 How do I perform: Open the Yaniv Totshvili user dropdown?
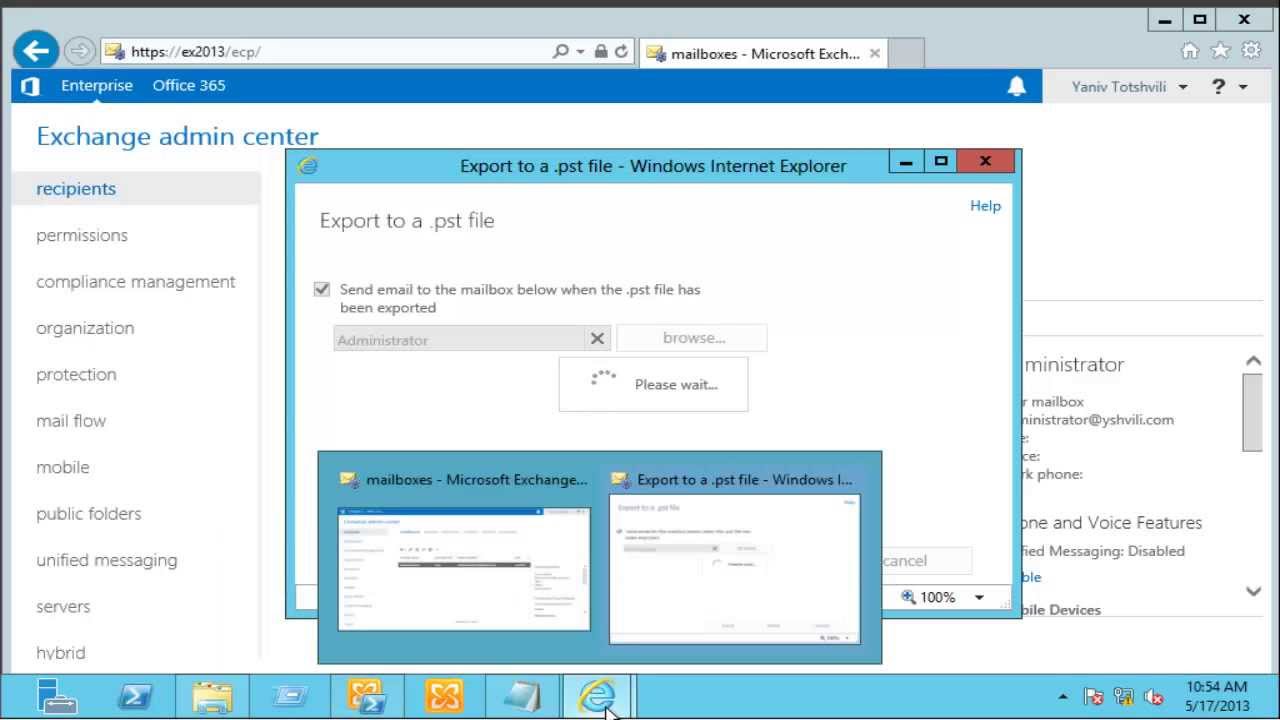coord(1129,87)
